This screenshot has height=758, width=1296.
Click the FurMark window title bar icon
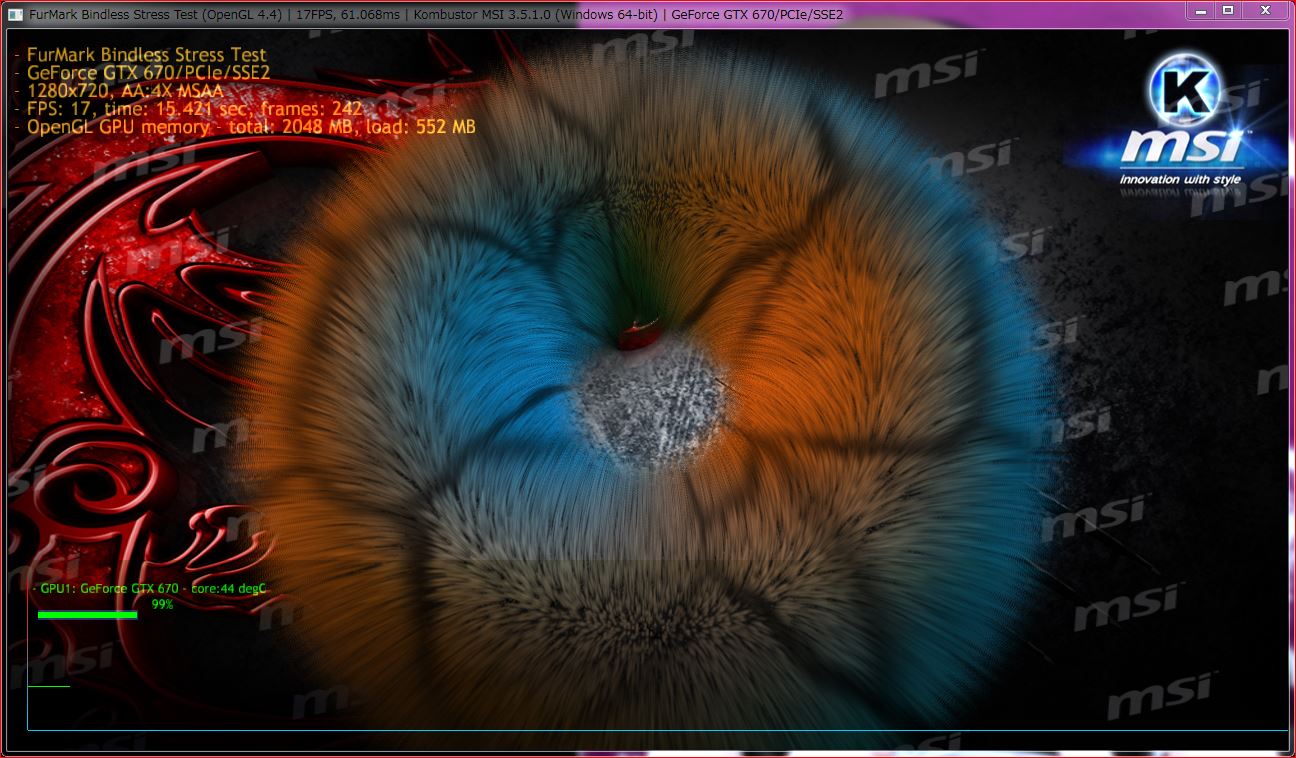[x=15, y=14]
